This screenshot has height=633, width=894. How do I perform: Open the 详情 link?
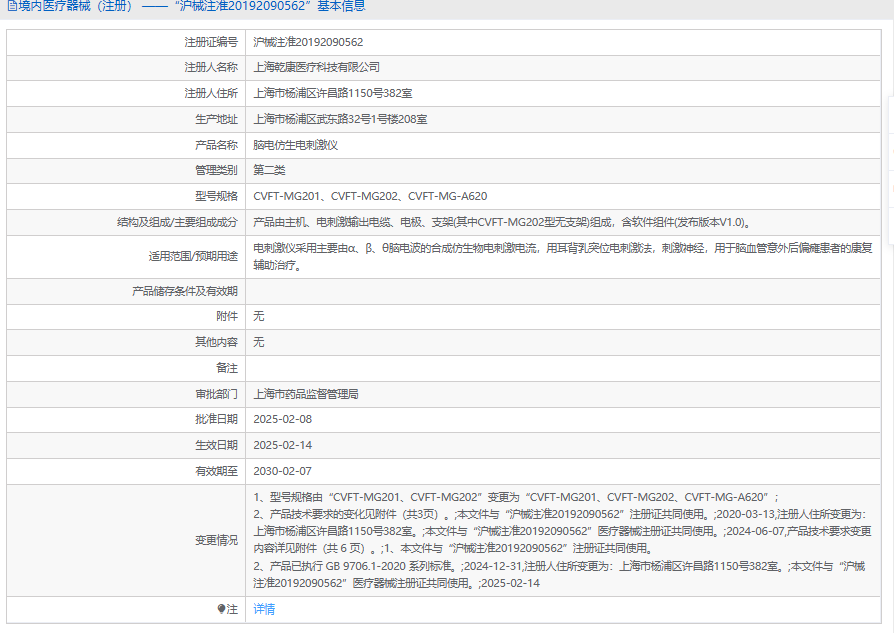tap(264, 609)
